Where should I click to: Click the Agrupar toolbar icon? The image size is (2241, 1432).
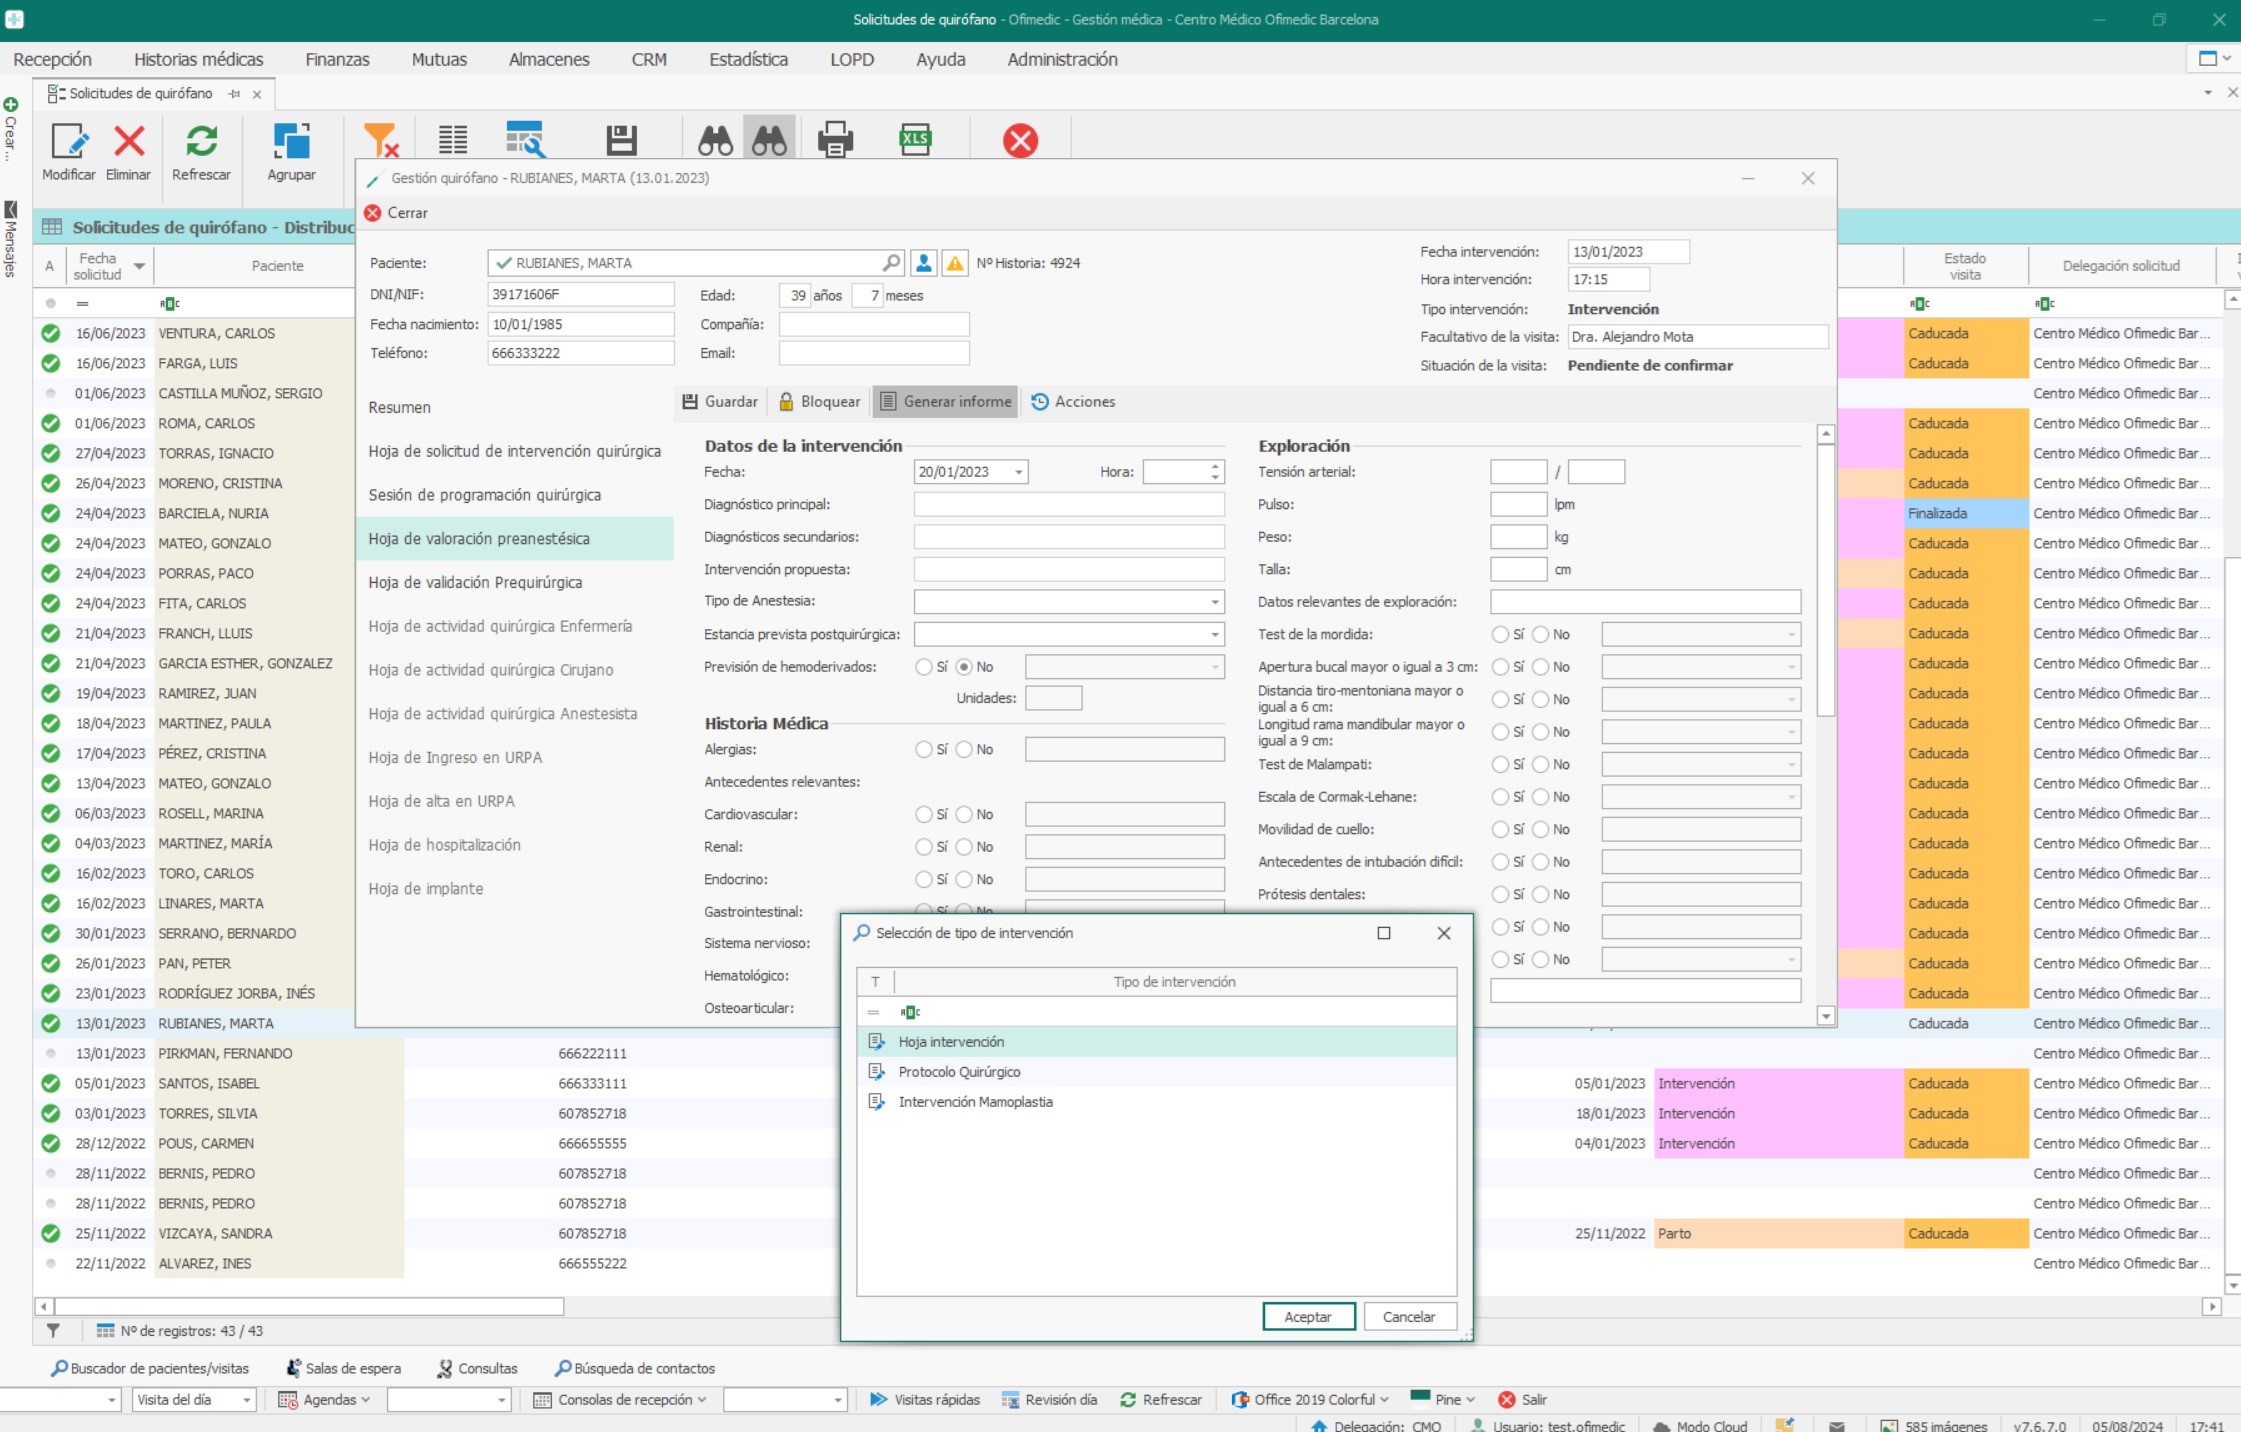click(x=291, y=142)
